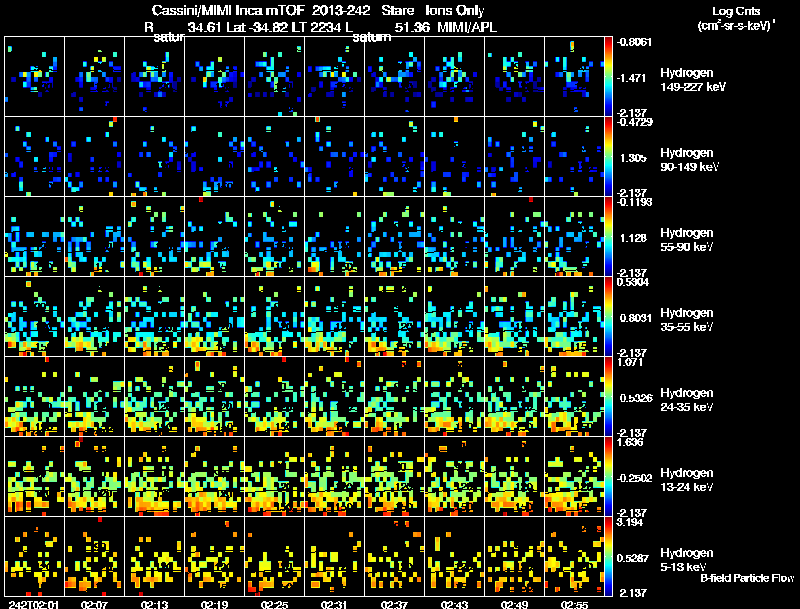
Task: Click the 02:25 time axis label
Action: coord(274,604)
